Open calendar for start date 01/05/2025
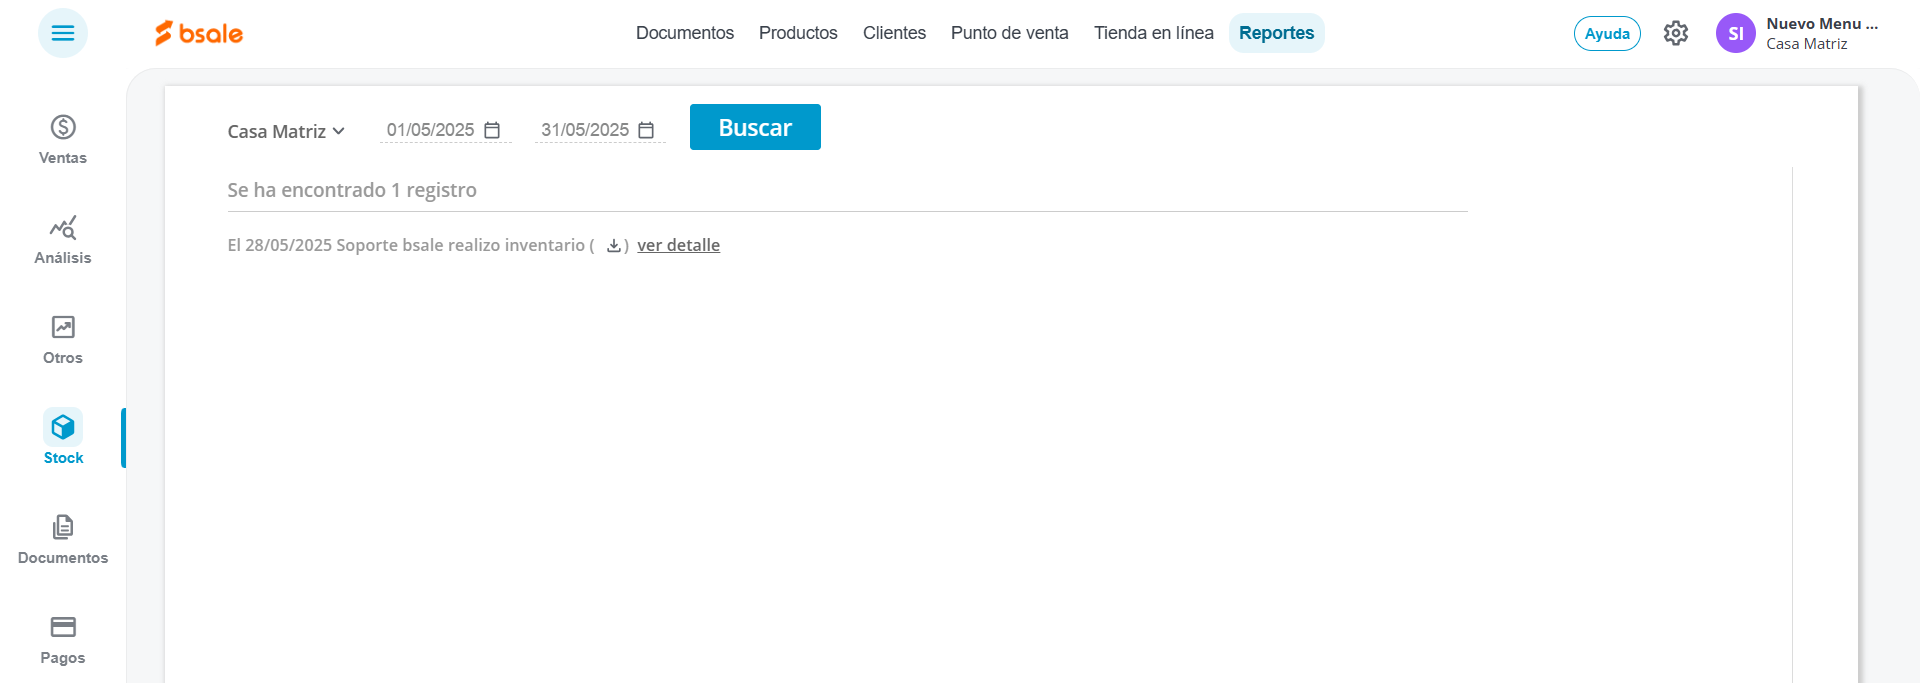The width and height of the screenshot is (1920, 683). point(492,130)
